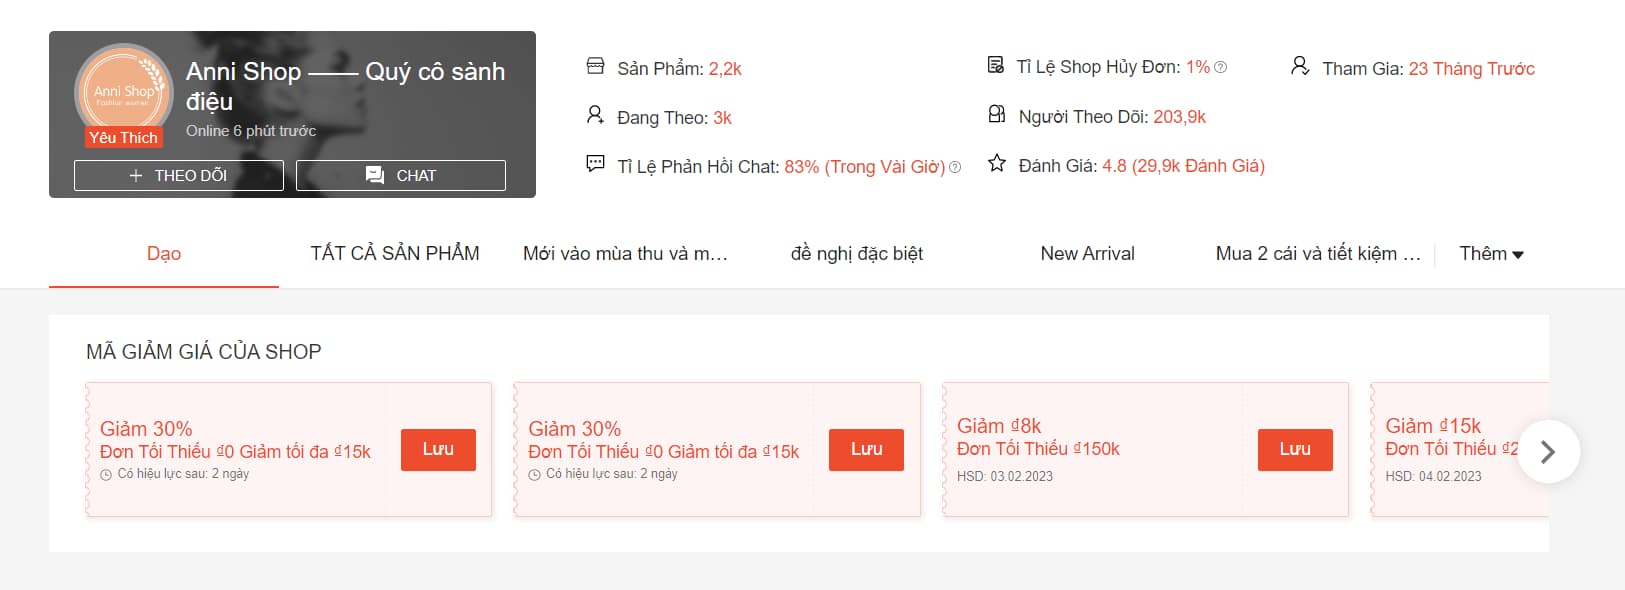
Task: Select the đề nghị đặc biệt tab
Action: coord(856,254)
